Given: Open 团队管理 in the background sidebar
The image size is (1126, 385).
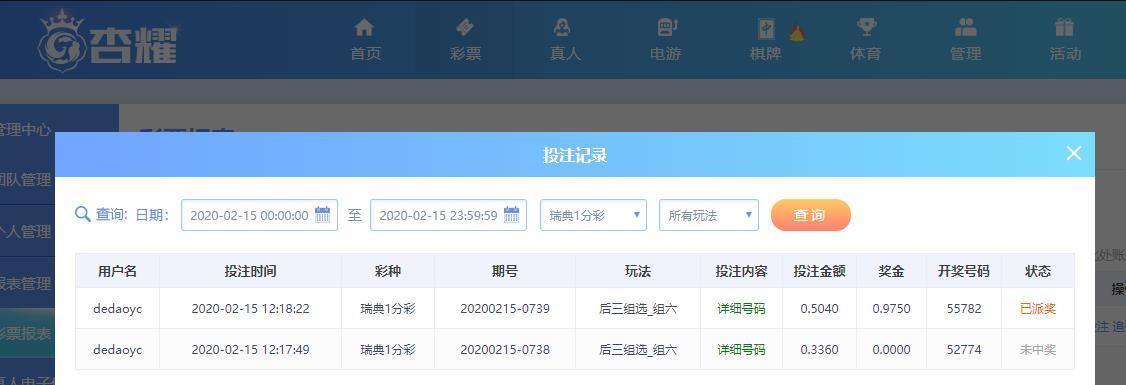Looking at the screenshot, I should pos(26,180).
